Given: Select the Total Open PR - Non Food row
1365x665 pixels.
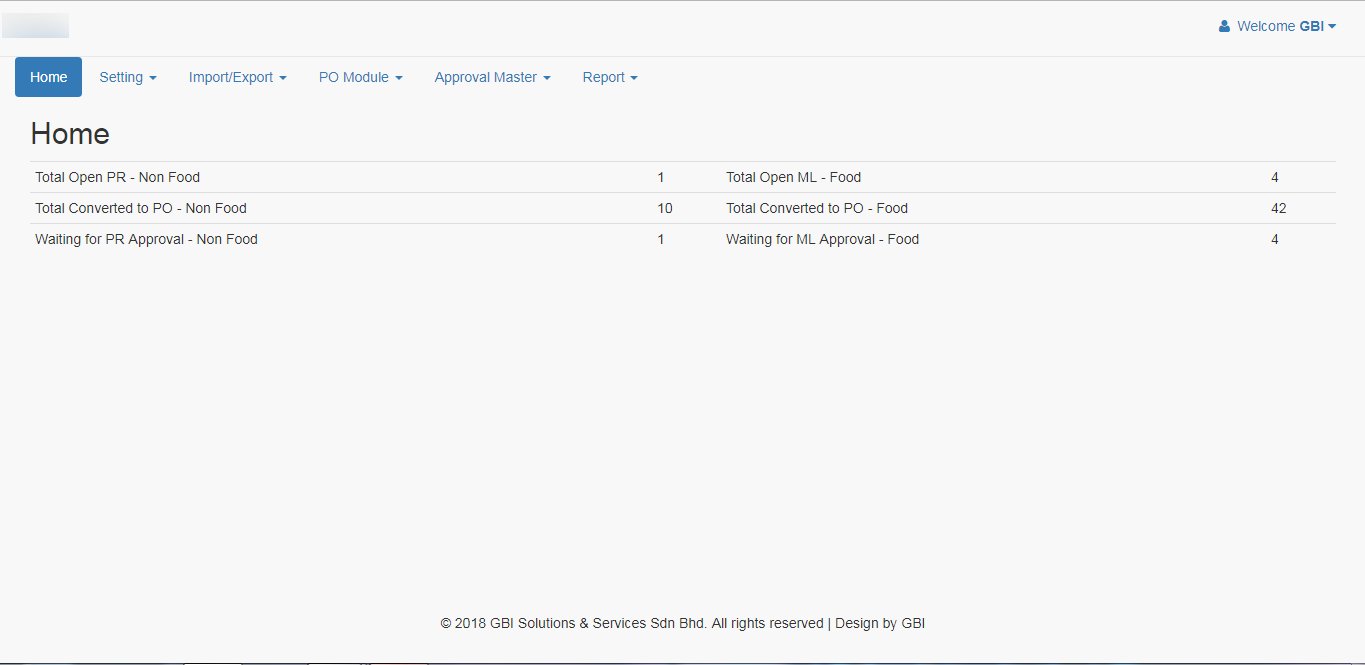Looking at the screenshot, I should tap(117, 177).
